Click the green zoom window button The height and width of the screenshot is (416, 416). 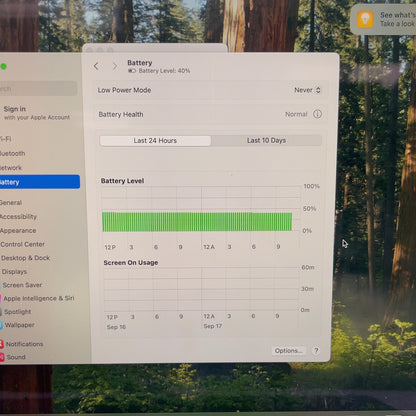[4, 66]
